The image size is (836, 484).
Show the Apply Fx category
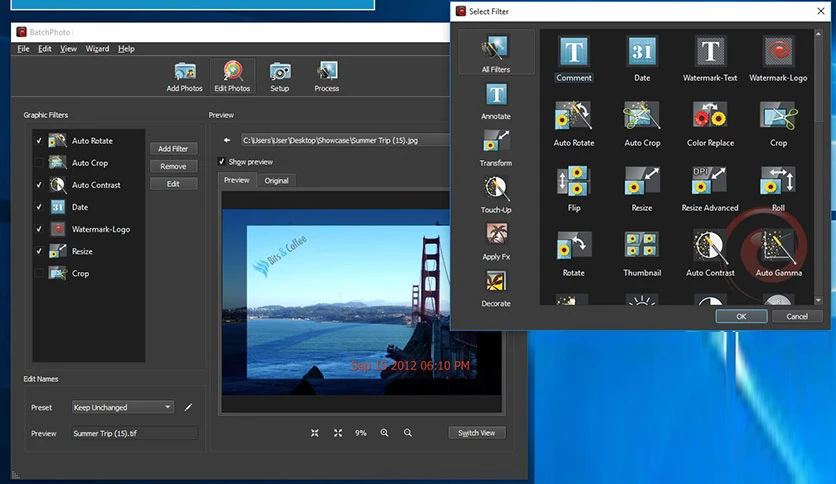[496, 242]
